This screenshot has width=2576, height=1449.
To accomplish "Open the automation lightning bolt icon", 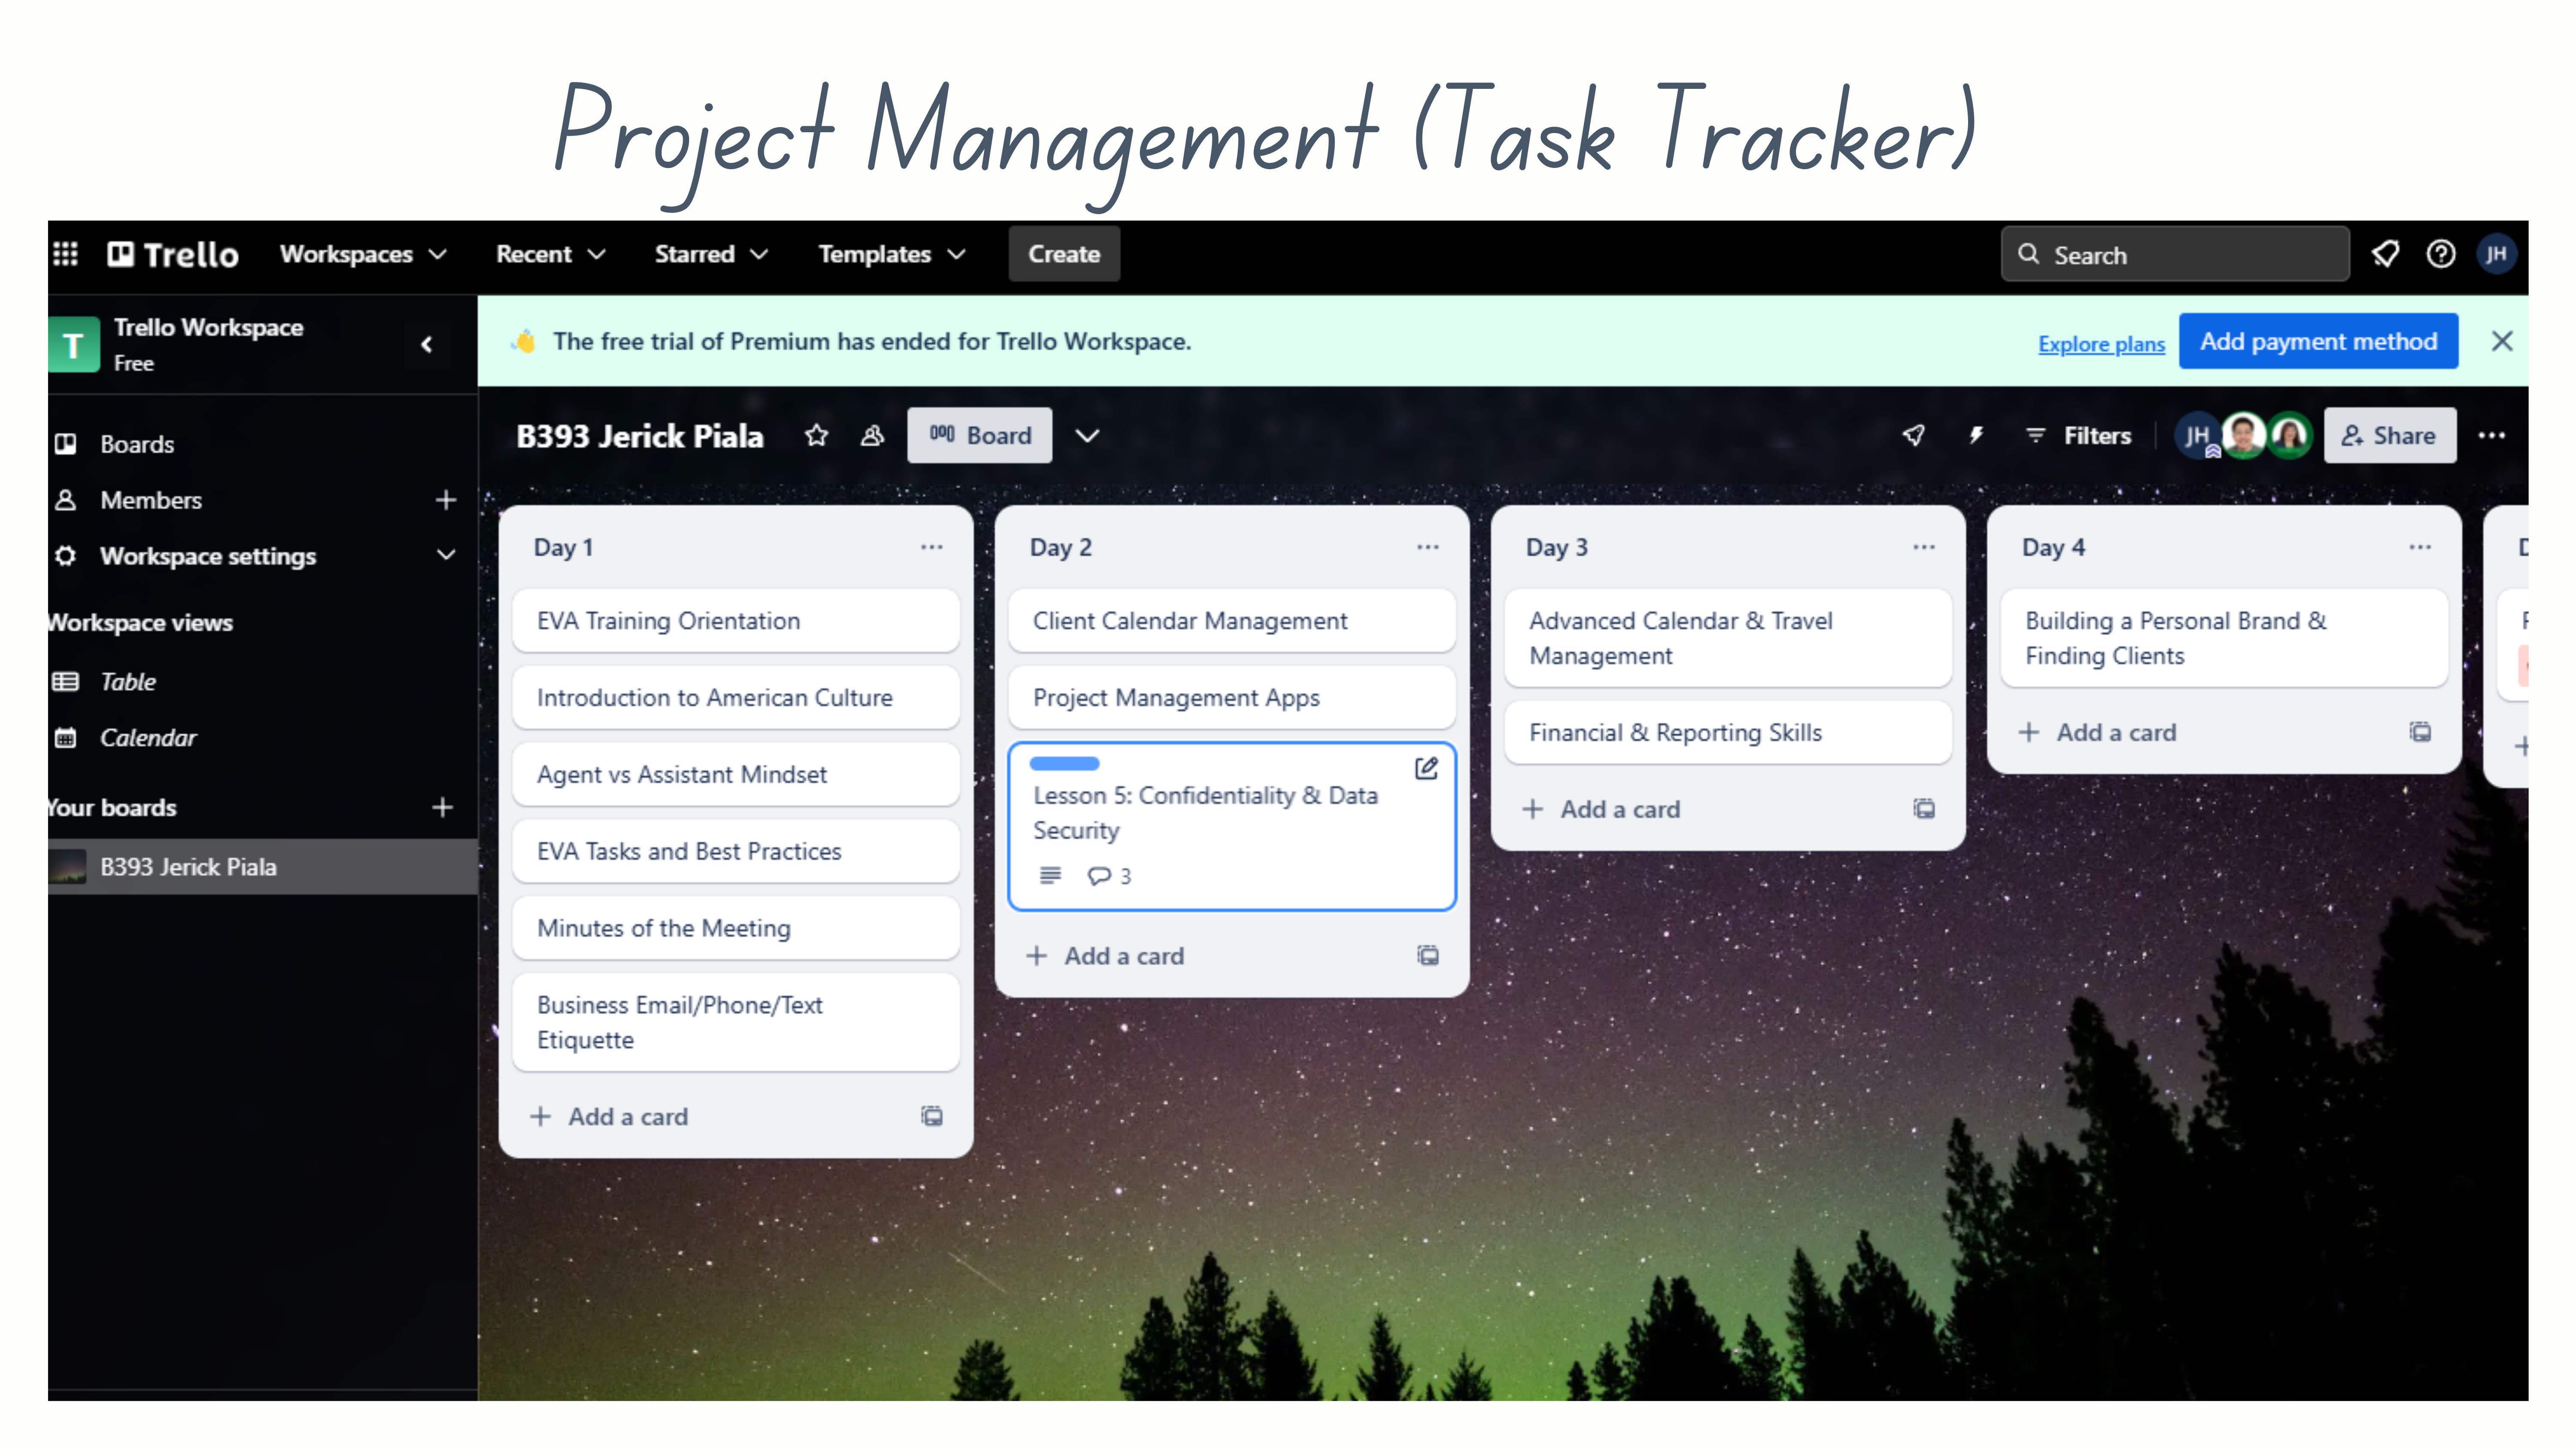I will [1975, 435].
